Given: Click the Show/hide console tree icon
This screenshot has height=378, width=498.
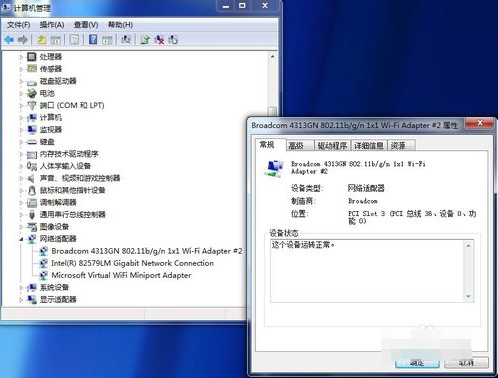Looking at the screenshot, I should (x=56, y=40).
